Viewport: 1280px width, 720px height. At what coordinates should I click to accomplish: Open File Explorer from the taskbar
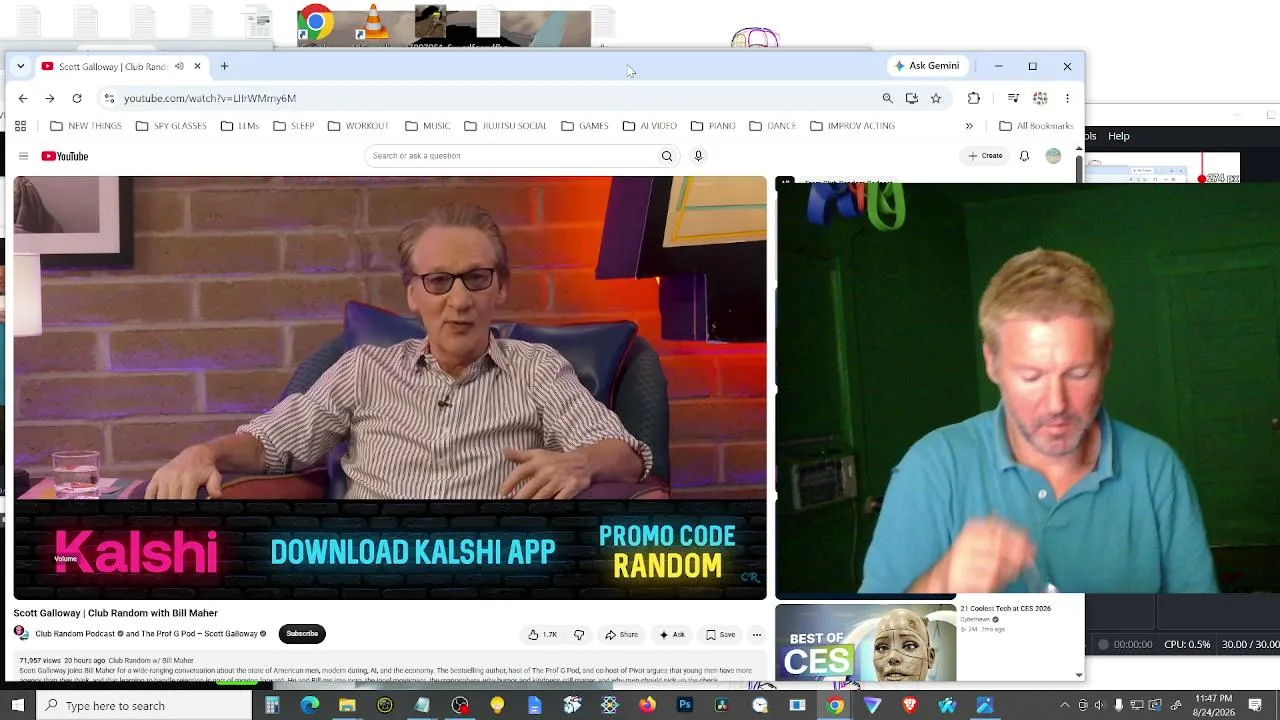pos(347,706)
